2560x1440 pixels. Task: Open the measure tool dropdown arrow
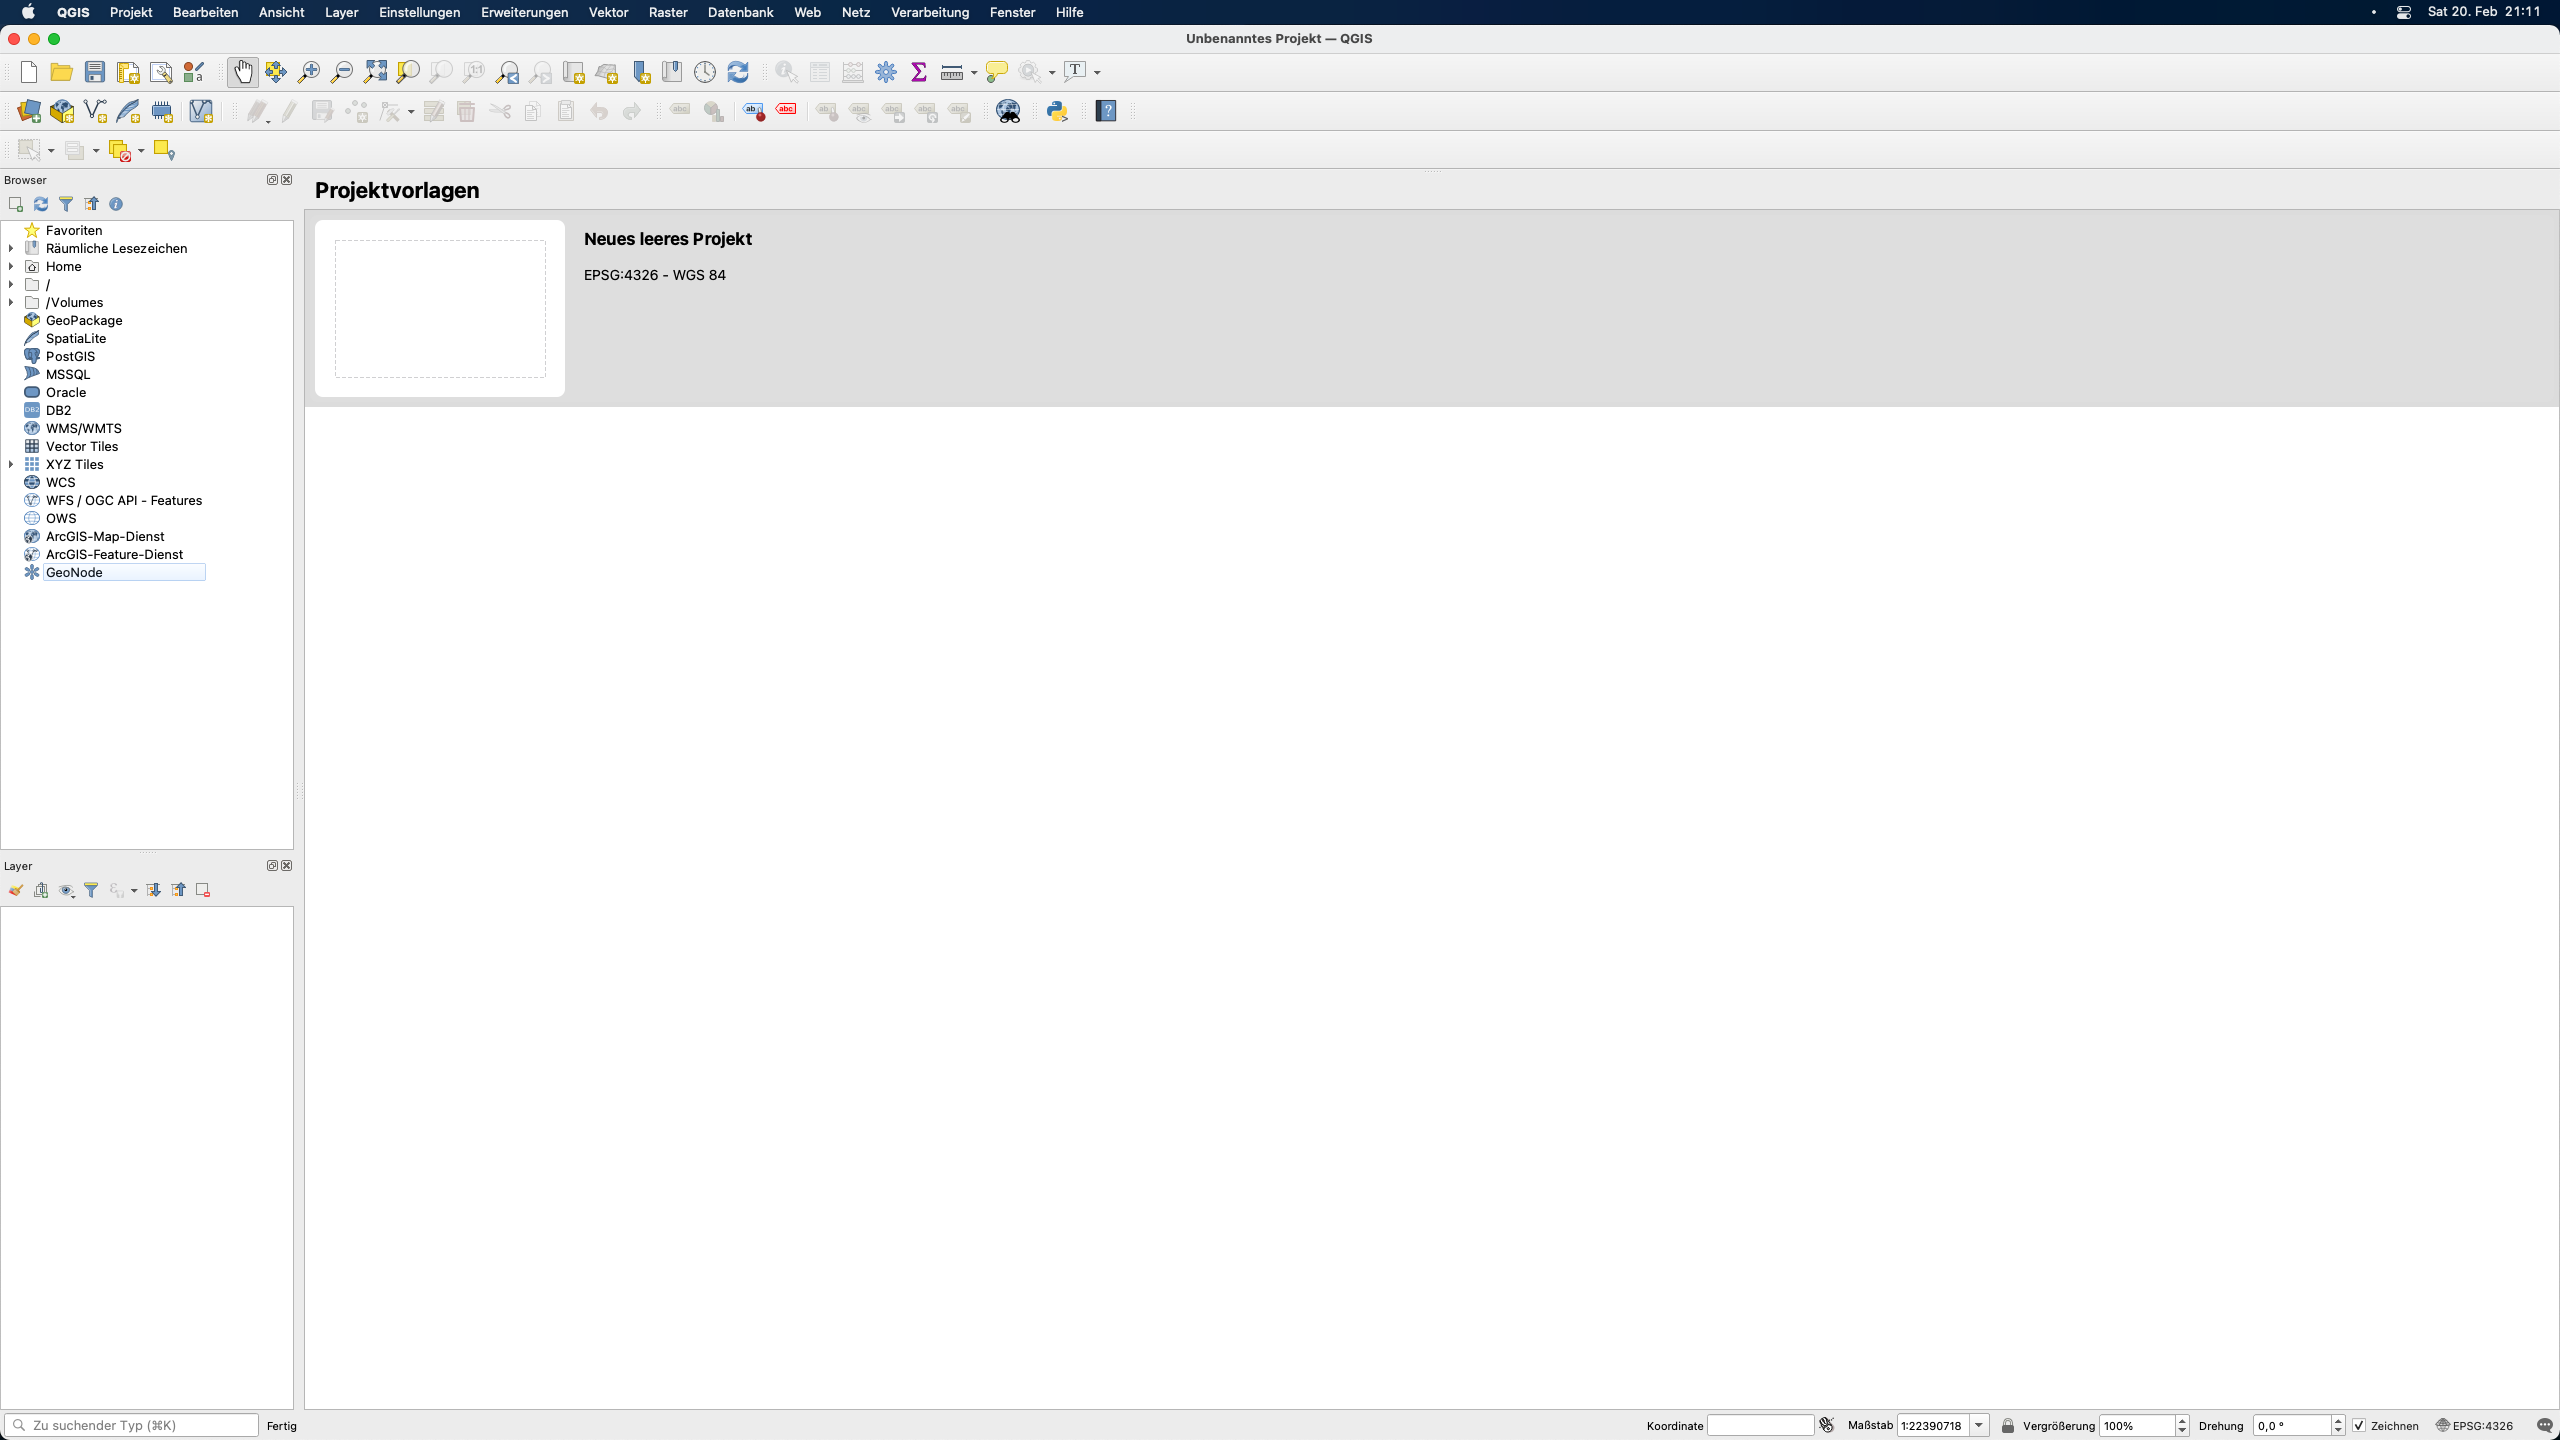click(974, 72)
